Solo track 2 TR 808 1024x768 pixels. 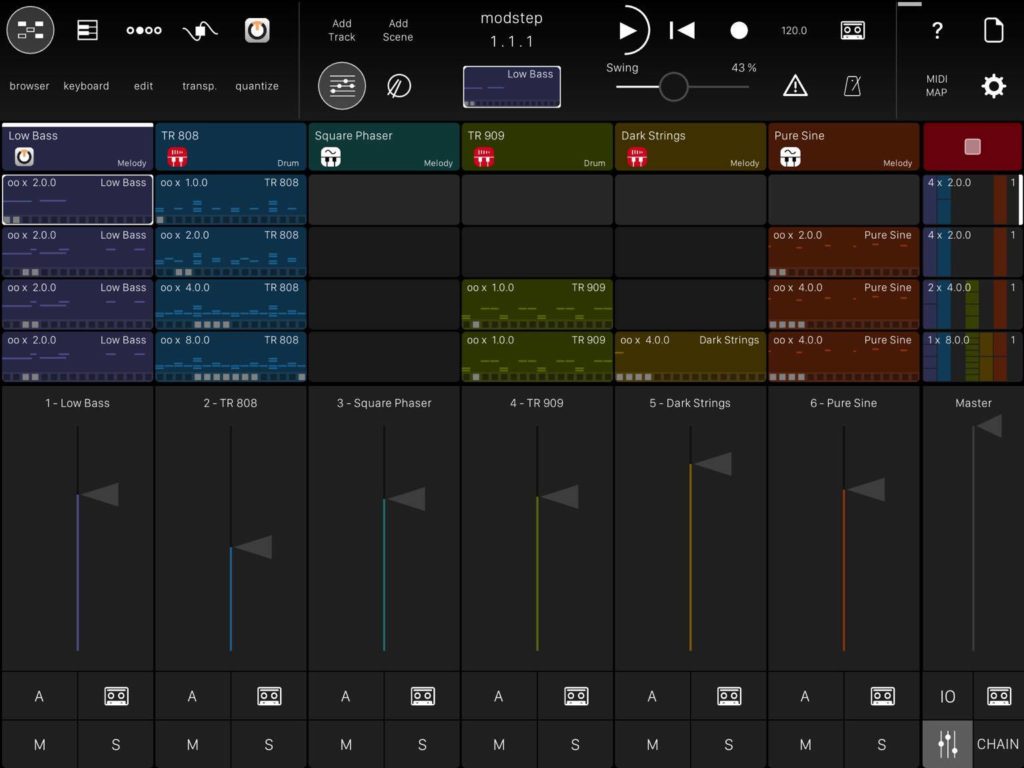(269, 744)
